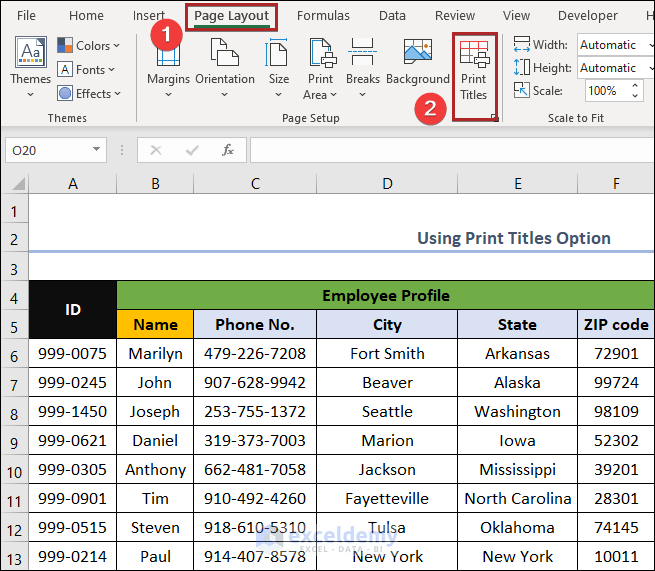Screen dimensions: 655x571
Task: Select the Employee Profile header cell
Action: (x=385, y=295)
